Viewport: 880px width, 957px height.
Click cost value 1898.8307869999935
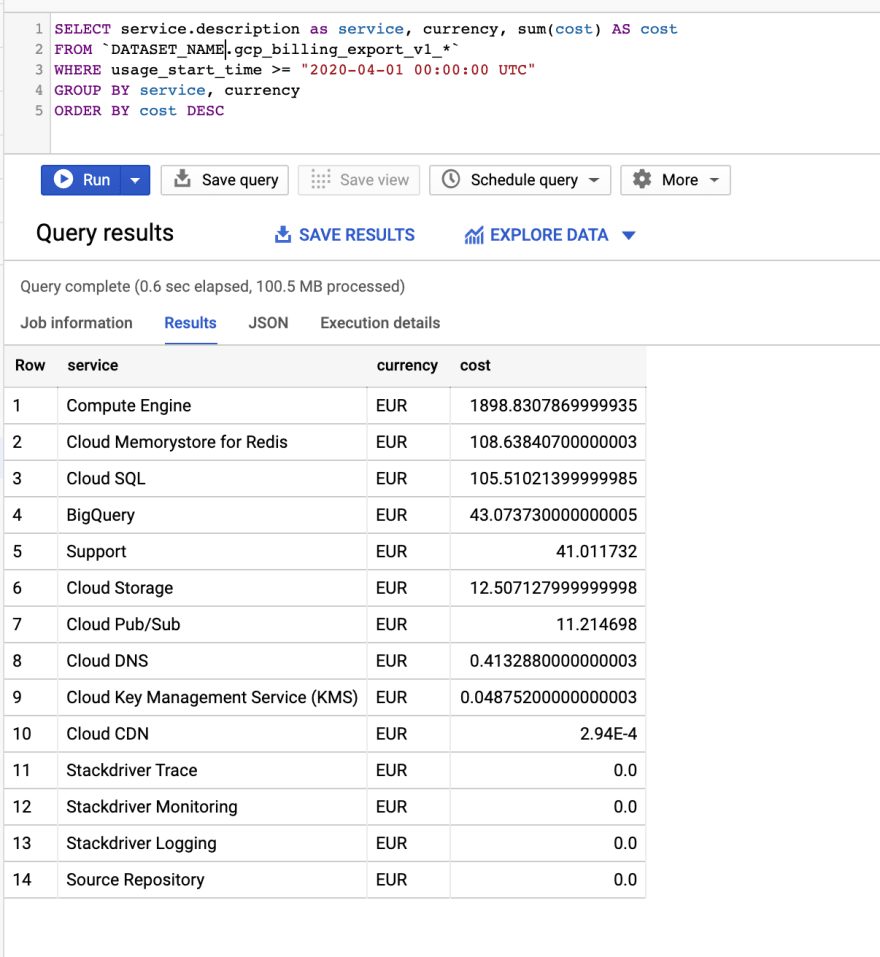pos(553,406)
